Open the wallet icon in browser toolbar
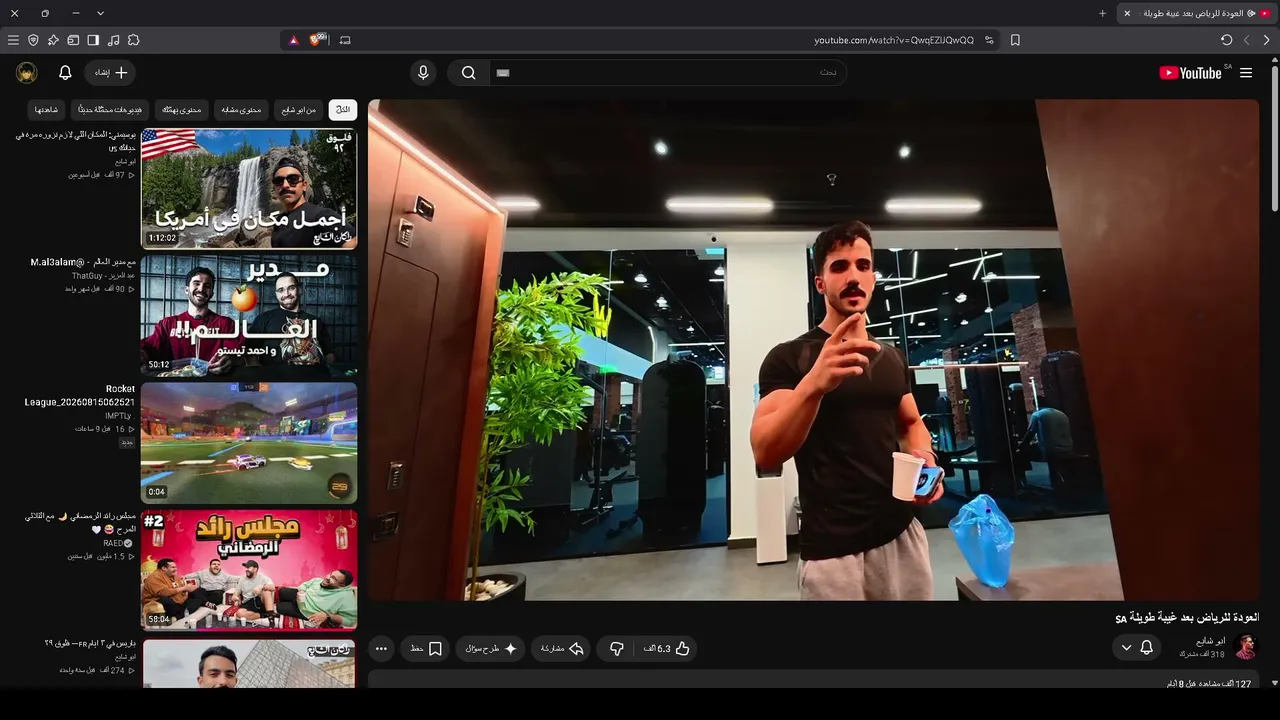 [x=73, y=40]
